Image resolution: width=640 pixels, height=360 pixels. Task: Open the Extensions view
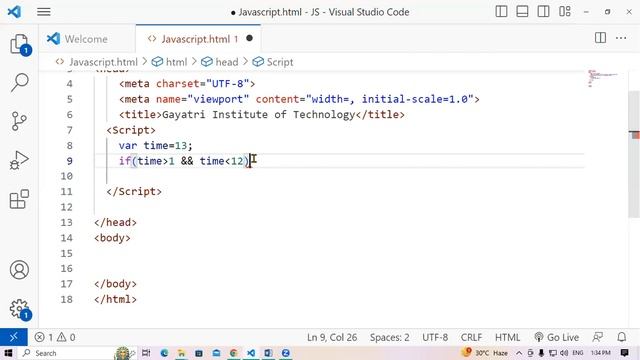(19, 199)
